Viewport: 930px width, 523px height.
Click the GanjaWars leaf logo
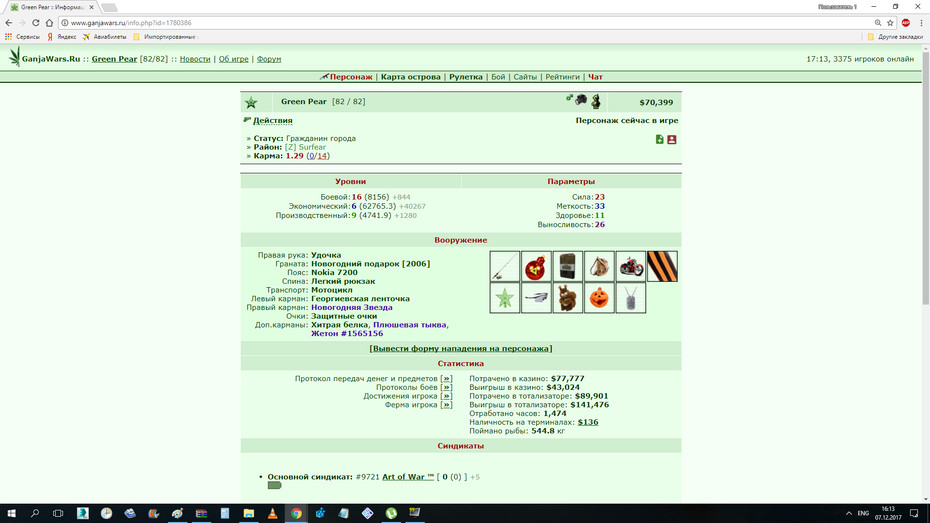(14, 58)
